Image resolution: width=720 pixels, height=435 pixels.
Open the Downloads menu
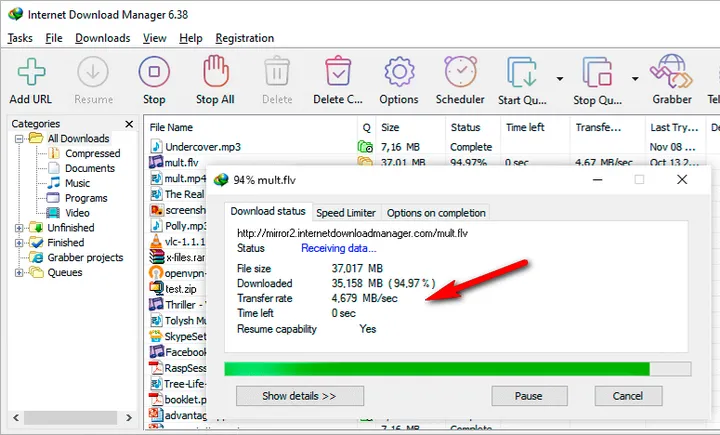click(x=102, y=38)
